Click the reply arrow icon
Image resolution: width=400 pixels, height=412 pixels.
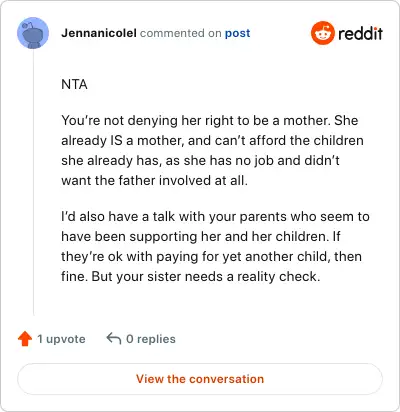(113, 339)
